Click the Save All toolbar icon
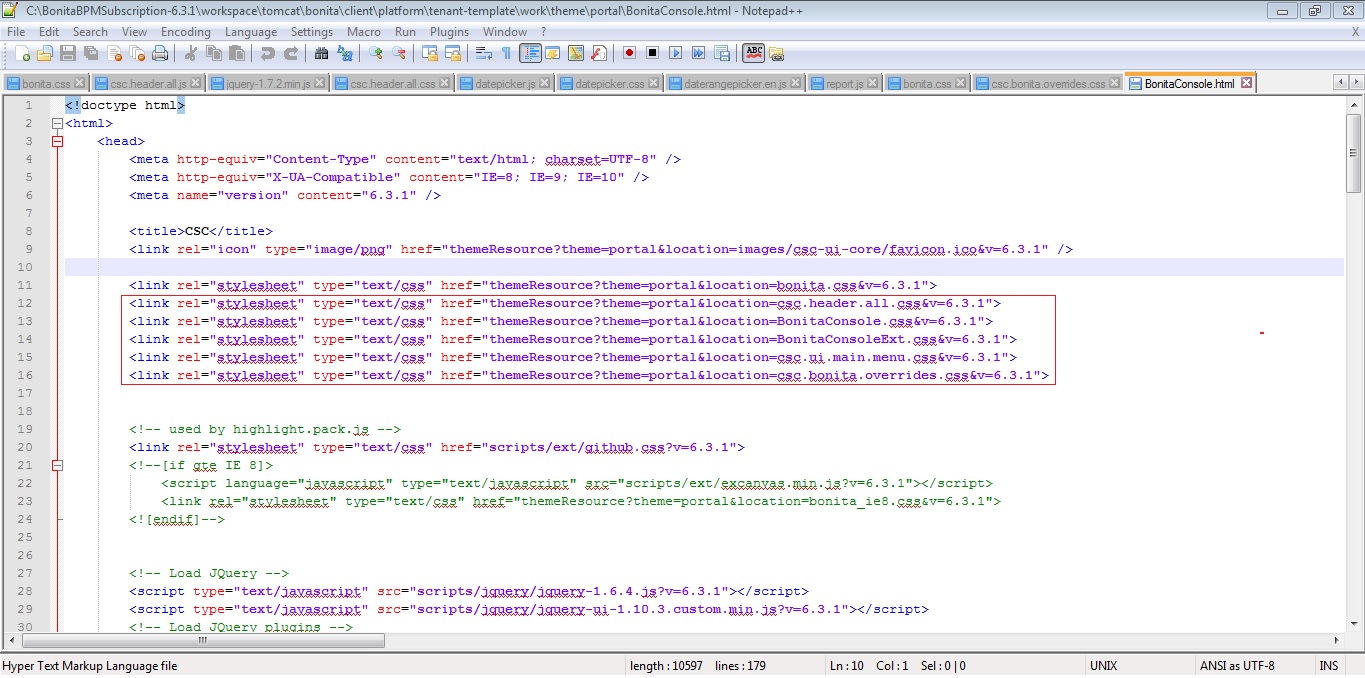 click(91, 53)
